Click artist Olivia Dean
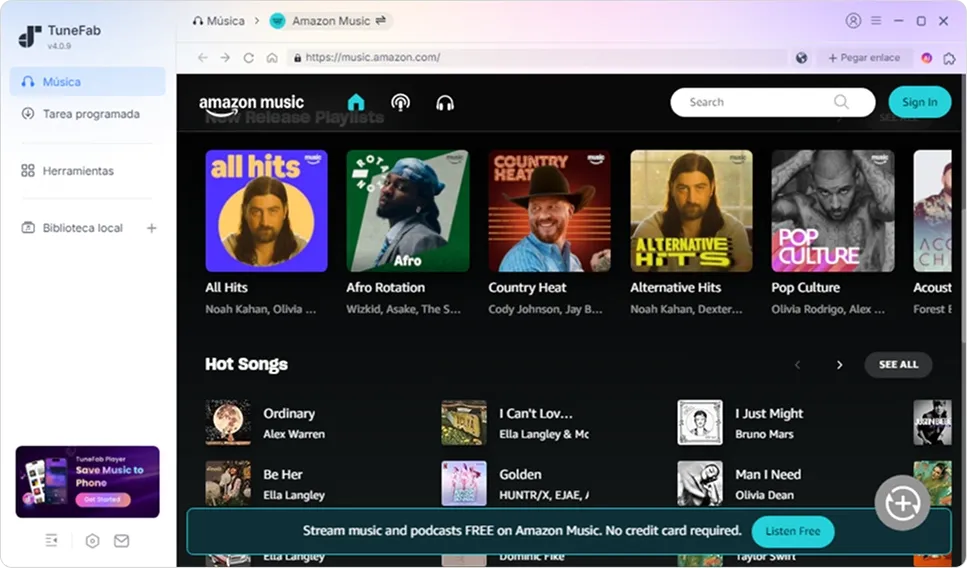The image size is (967, 568). point(764,495)
